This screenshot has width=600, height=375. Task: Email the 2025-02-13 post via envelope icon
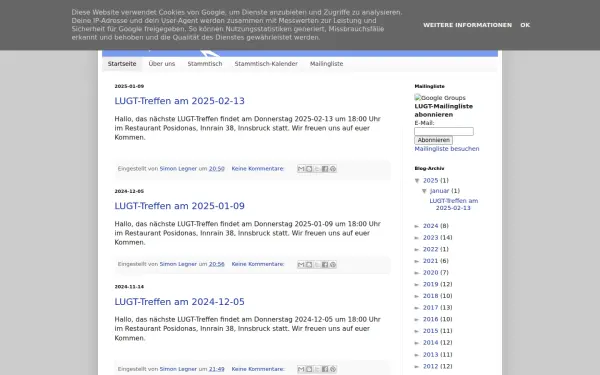click(x=301, y=169)
